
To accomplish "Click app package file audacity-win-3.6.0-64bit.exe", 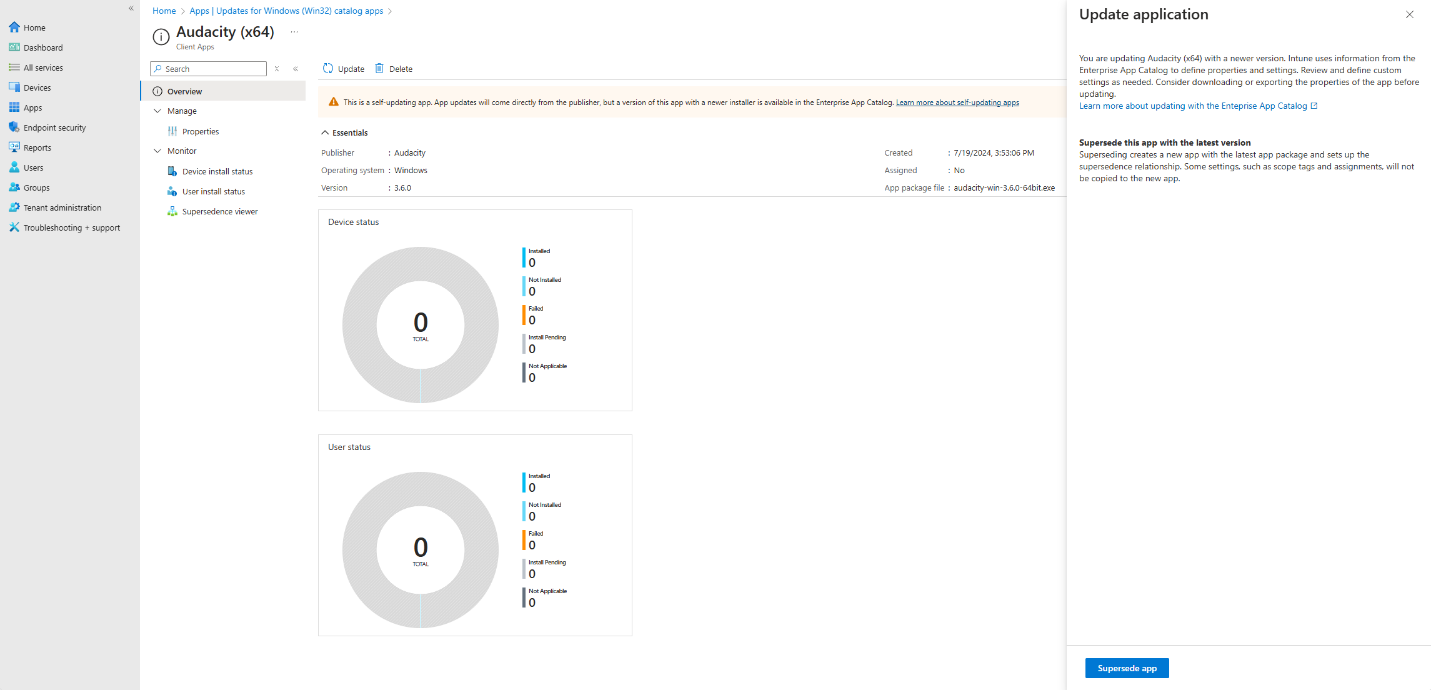I will coord(1004,187).
